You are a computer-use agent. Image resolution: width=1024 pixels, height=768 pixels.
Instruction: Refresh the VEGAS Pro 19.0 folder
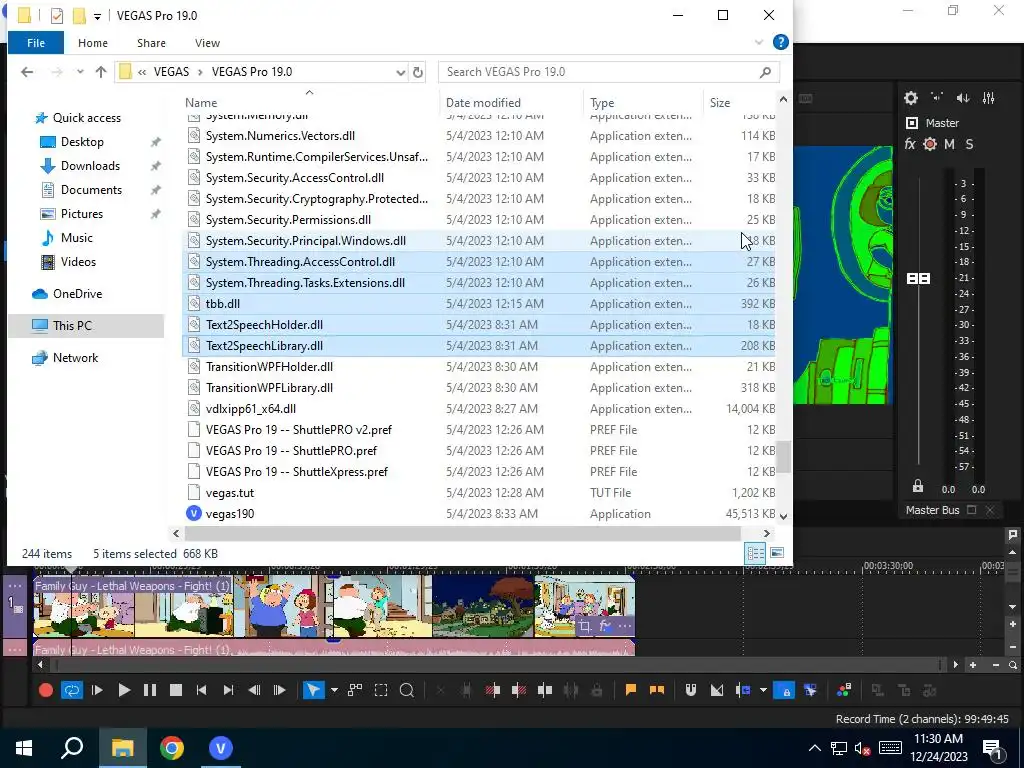[x=418, y=72]
